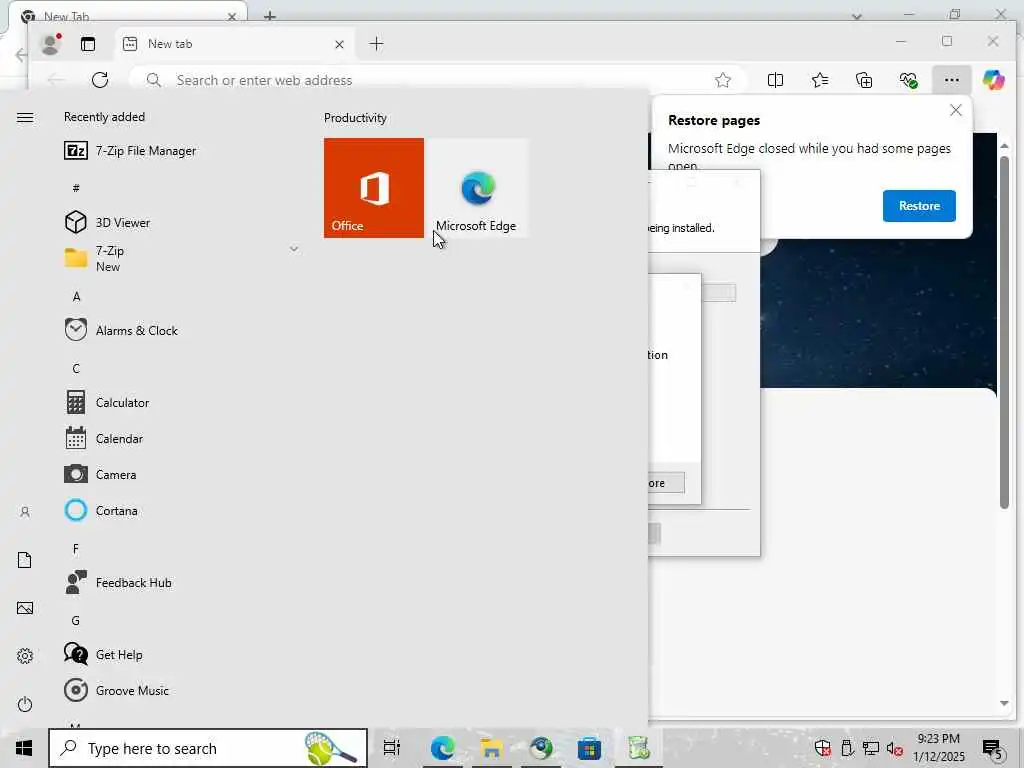
Task: Click the Edge page vertical scrollbar
Action: coord(1004,332)
